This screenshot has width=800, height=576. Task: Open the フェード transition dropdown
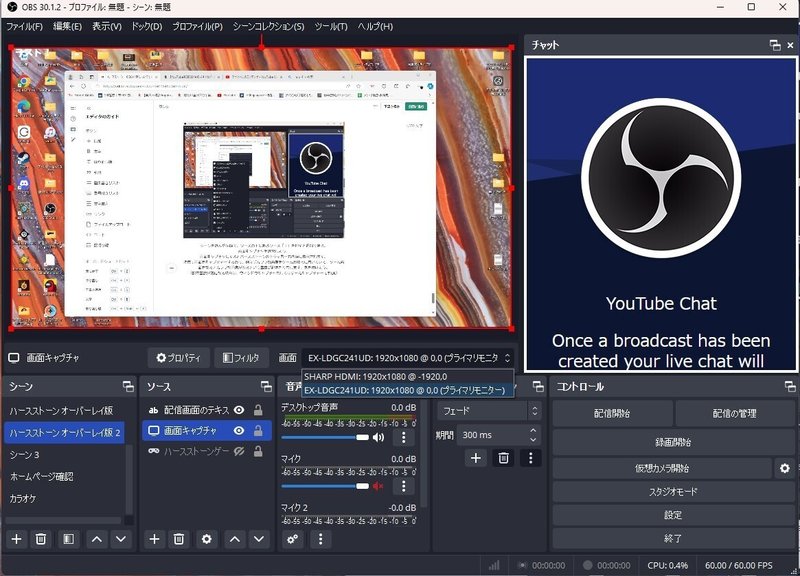pyautogui.click(x=488, y=411)
